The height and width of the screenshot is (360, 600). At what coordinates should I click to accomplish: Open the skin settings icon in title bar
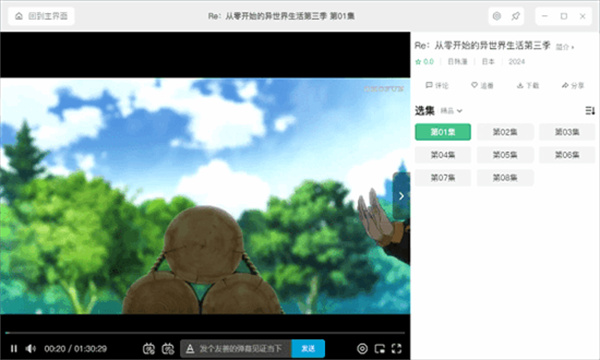coord(497,16)
